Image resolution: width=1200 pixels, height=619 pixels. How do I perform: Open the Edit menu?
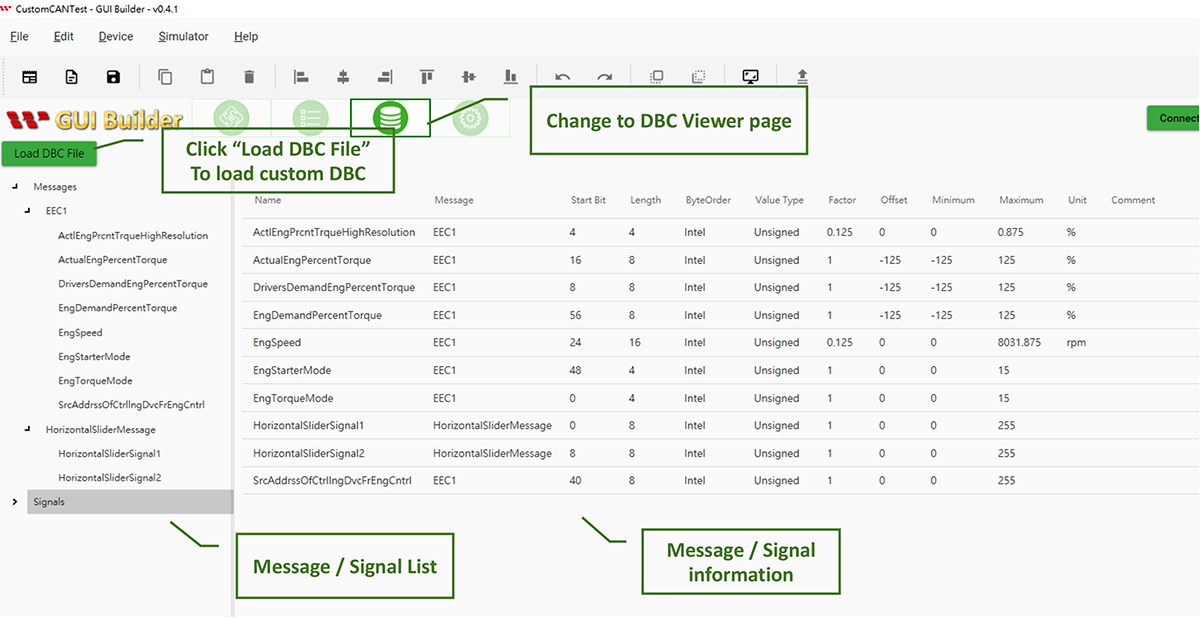coord(64,37)
